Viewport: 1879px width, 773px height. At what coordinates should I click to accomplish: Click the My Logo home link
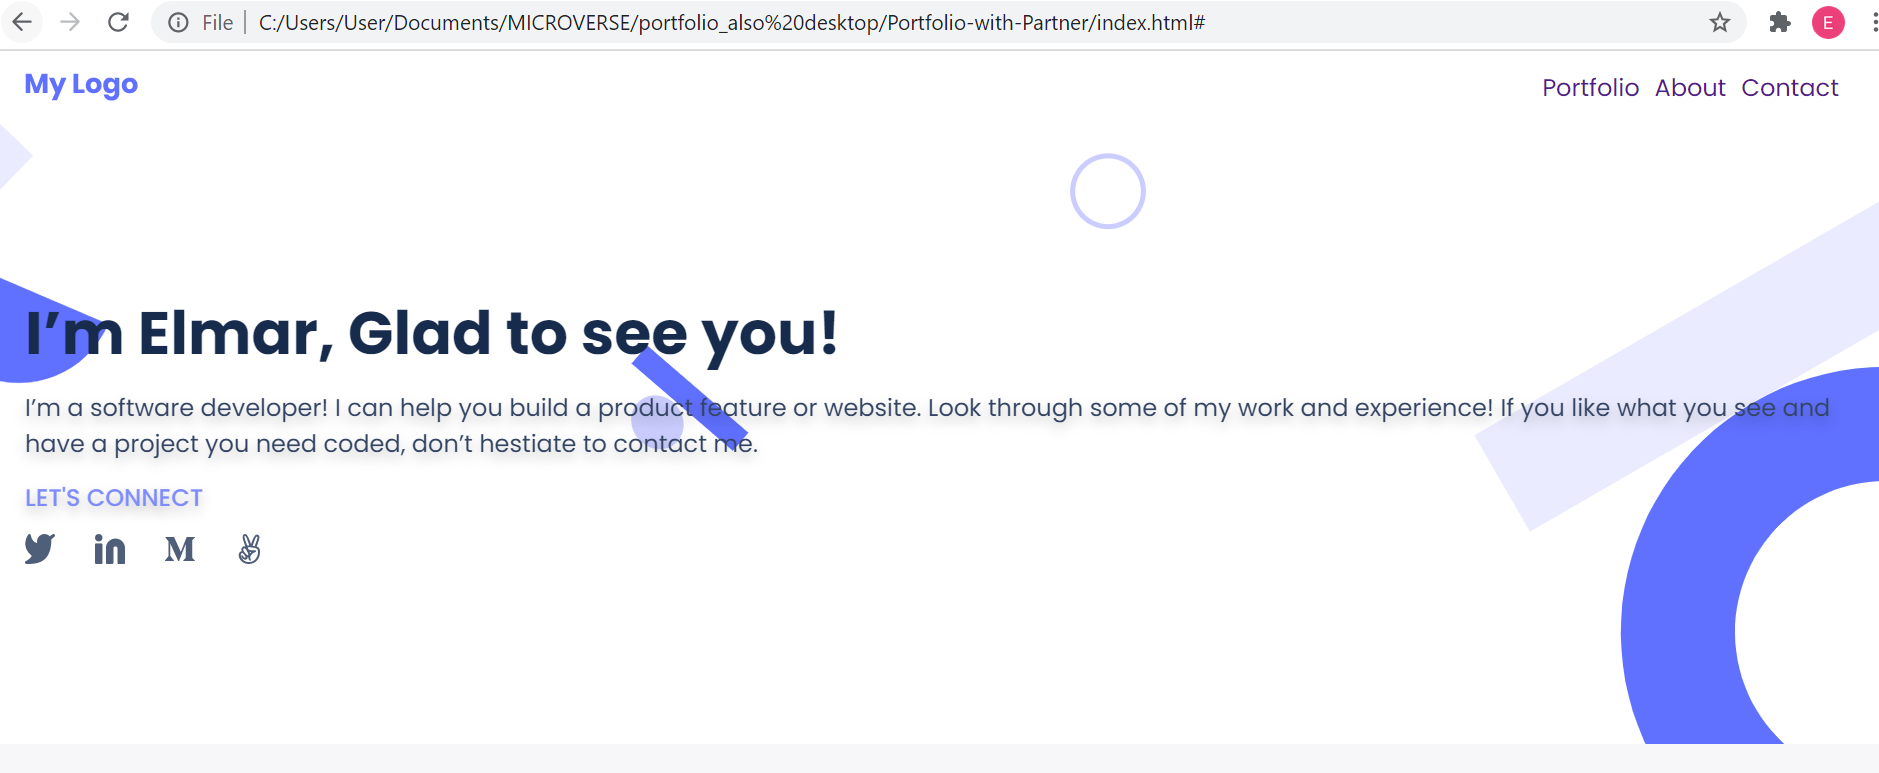(81, 85)
